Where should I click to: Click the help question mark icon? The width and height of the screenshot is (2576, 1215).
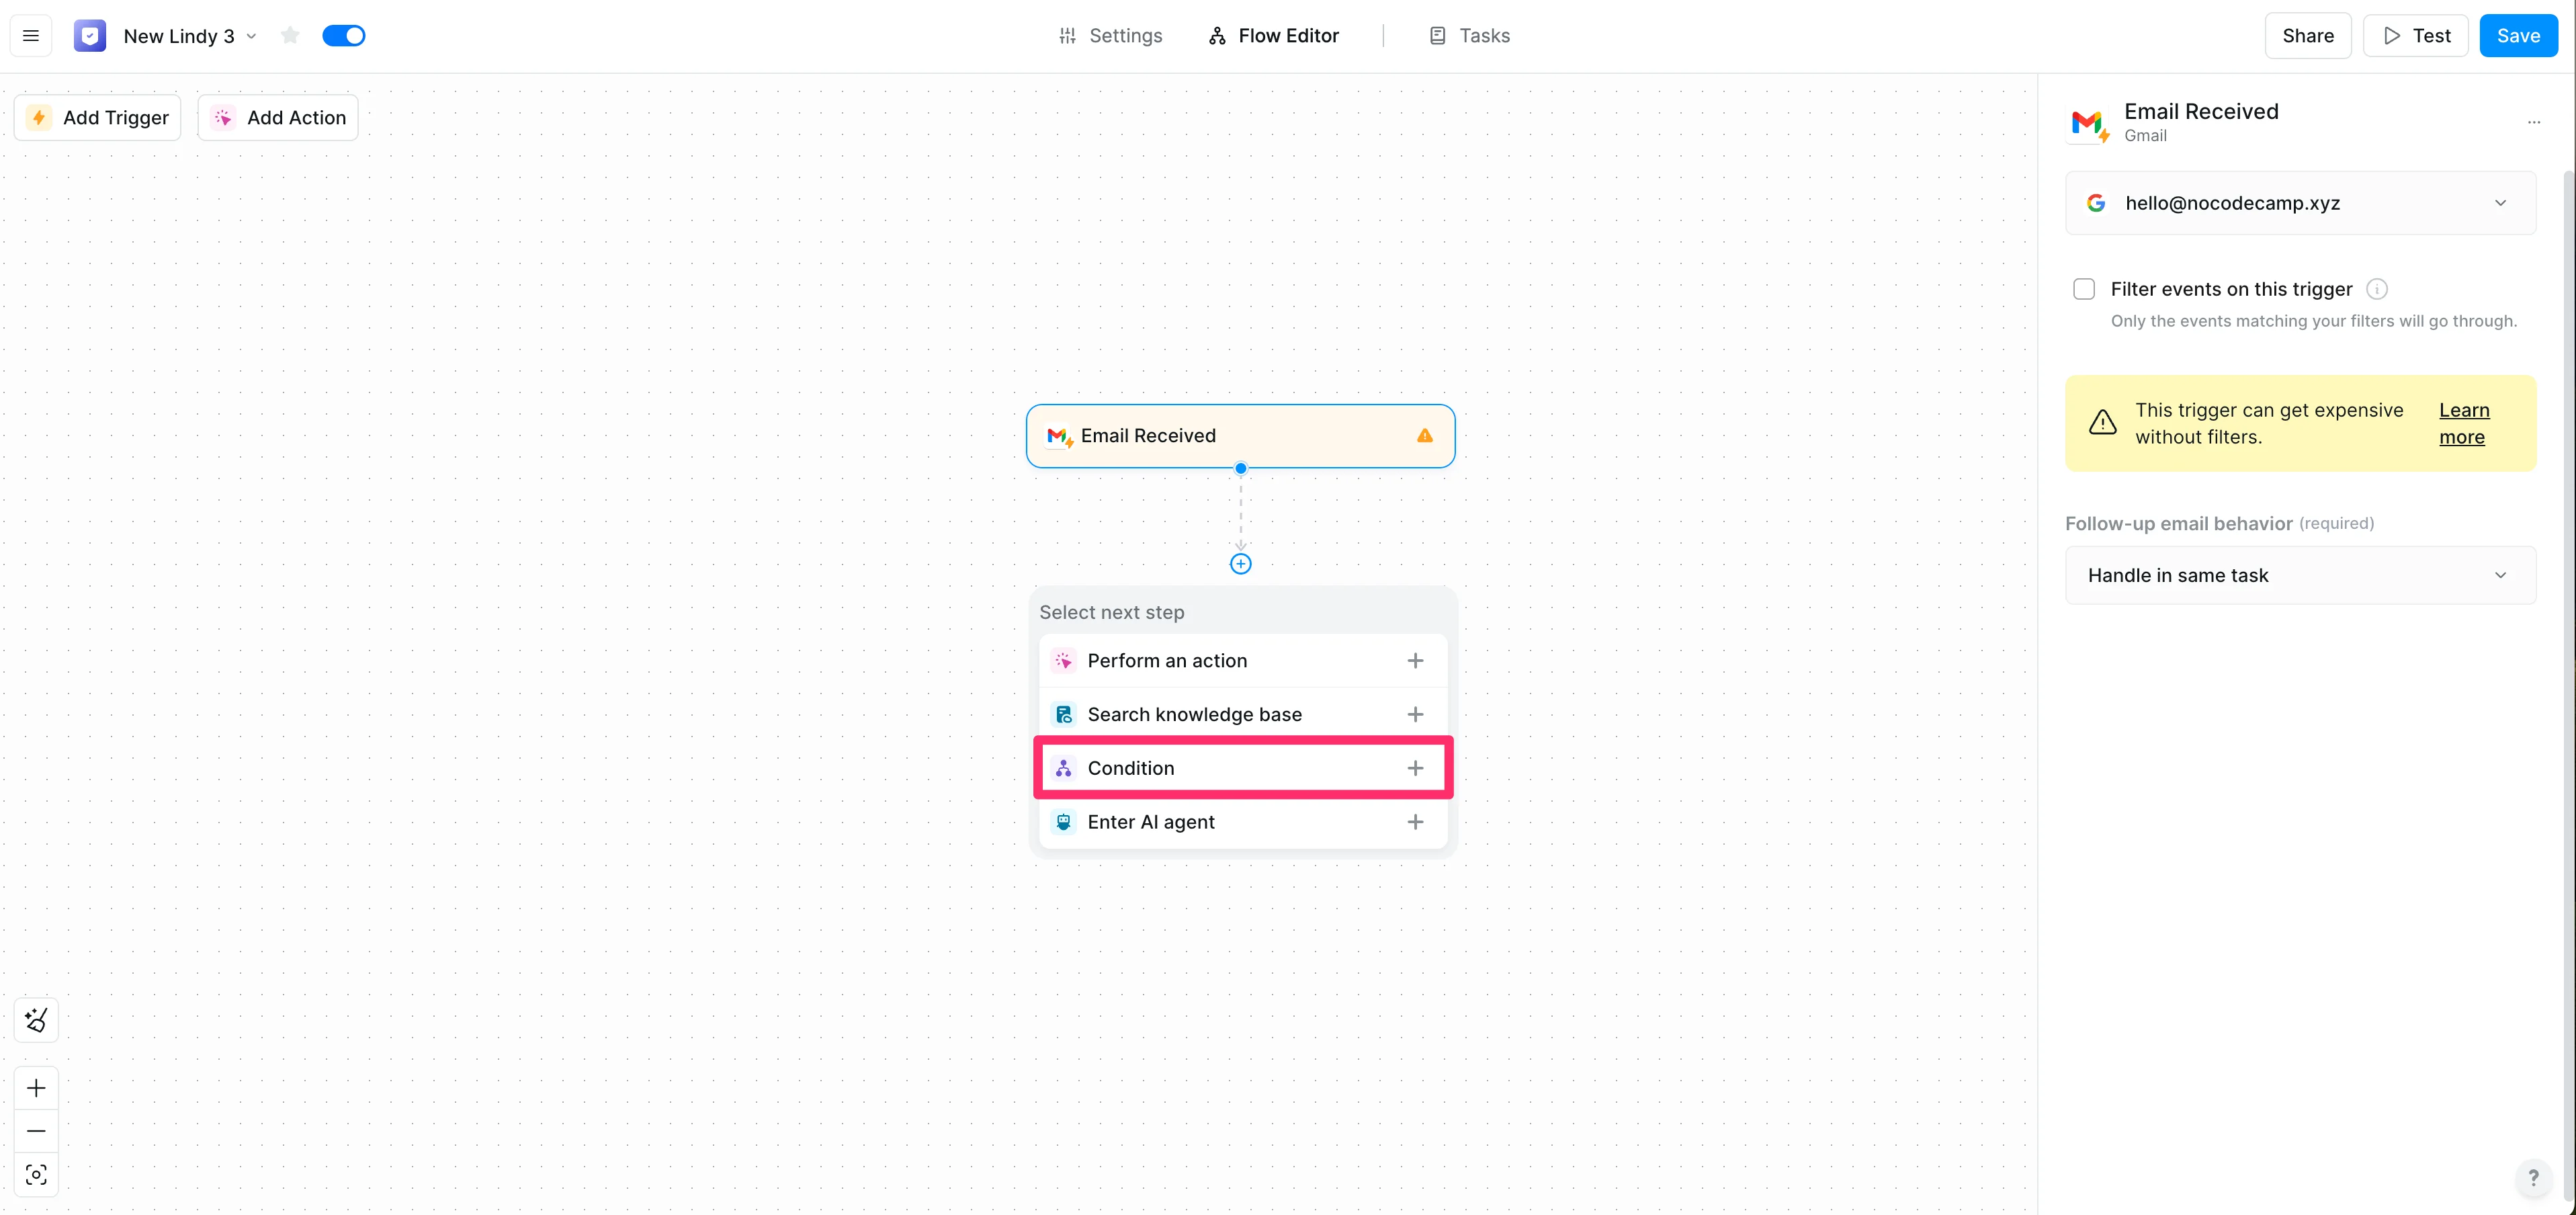click(2533, 1178)
